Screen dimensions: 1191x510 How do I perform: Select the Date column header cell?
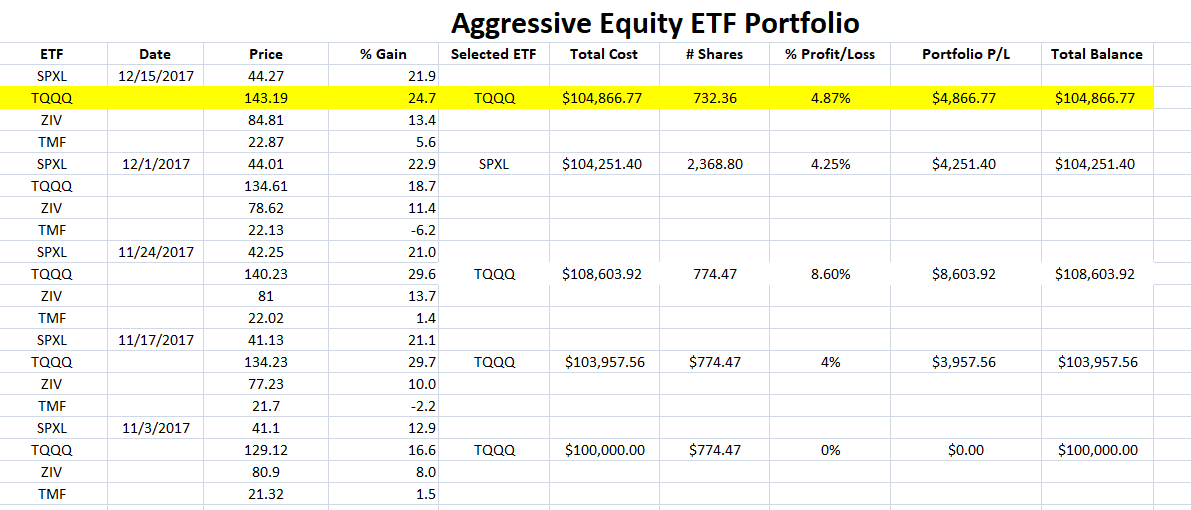tap(155, 54)
